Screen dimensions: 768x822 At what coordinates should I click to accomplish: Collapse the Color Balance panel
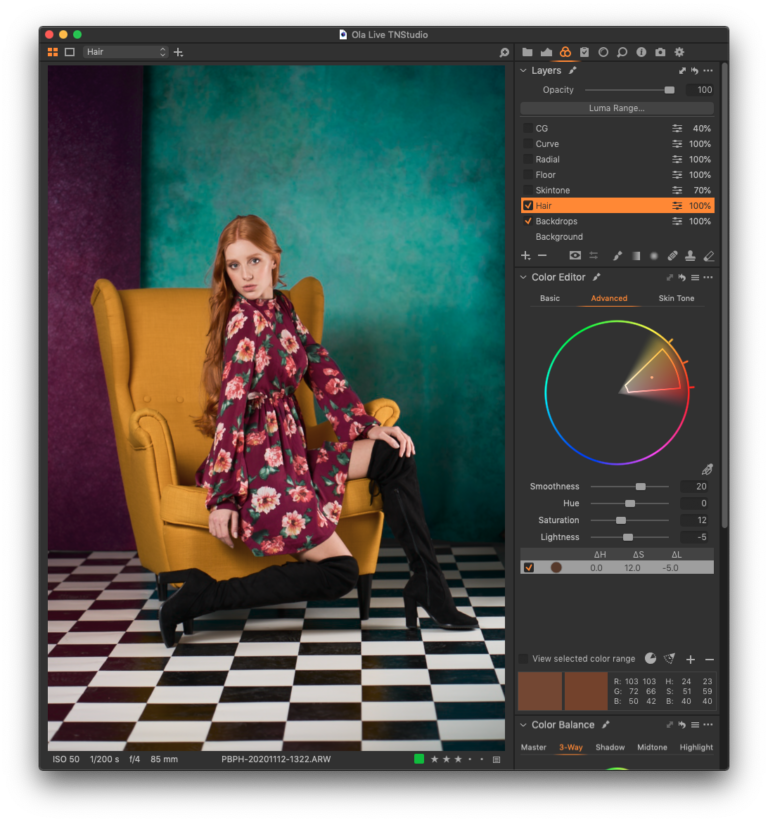click(x=523, y=724)
